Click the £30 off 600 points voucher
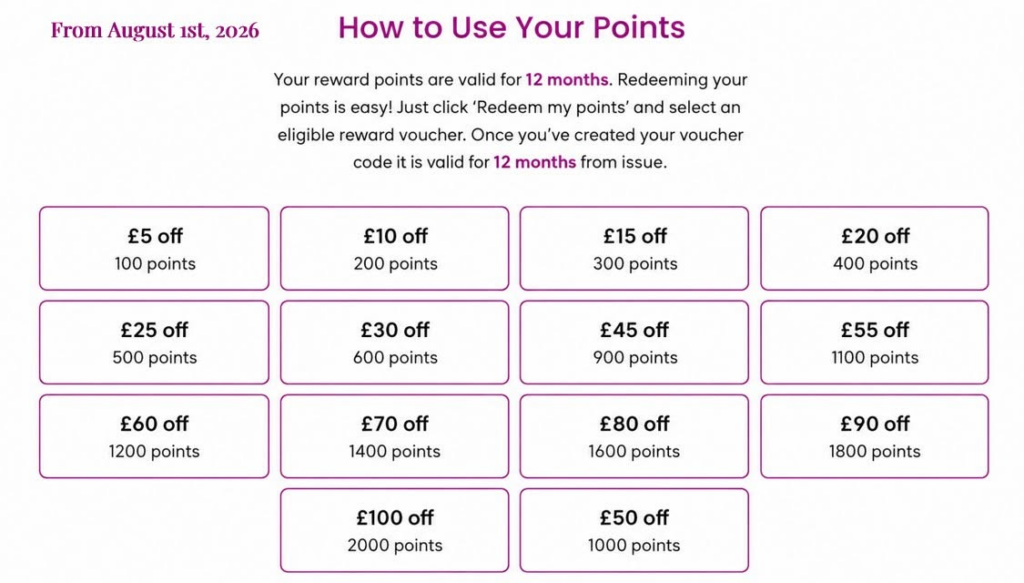1024x583 pixels. [x=394, y=342]
